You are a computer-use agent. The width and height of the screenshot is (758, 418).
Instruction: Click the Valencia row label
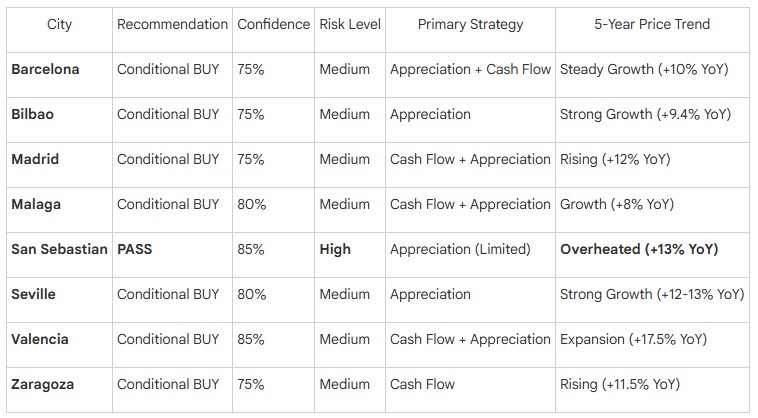(x=40, y=339)
